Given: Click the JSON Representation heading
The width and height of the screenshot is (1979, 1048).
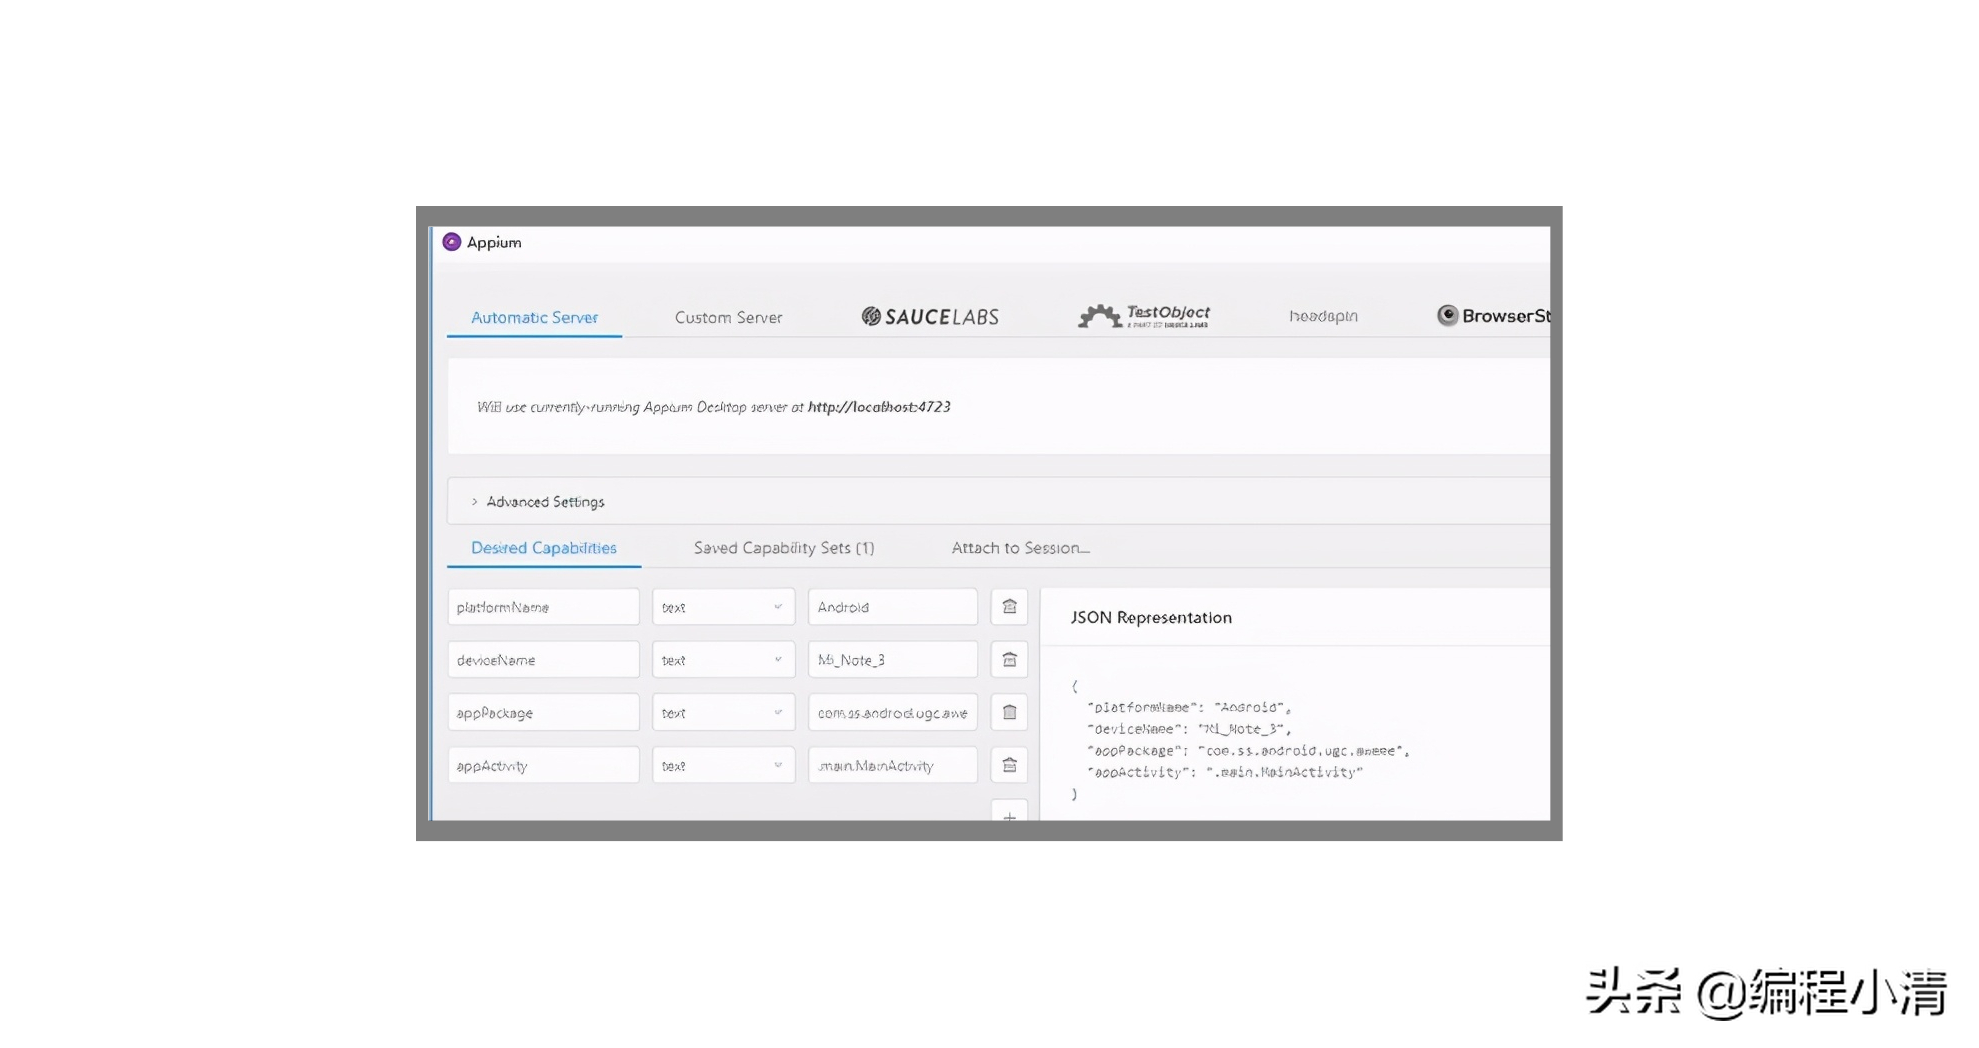Looking at the screenshot, I should coord(1151,618).
